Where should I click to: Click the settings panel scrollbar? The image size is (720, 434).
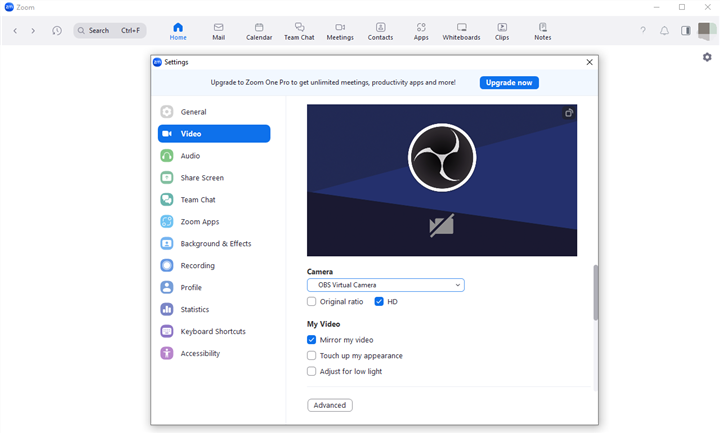pyautogui.click(x=596, y=293)
